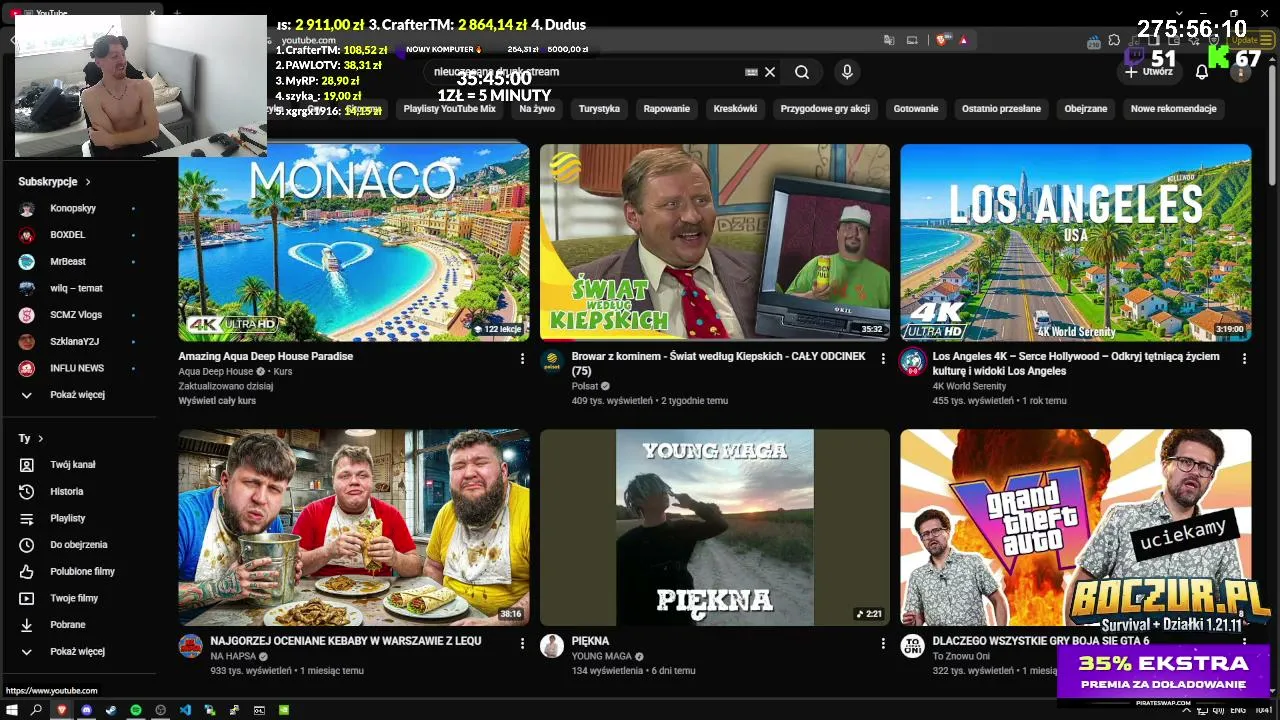Open the Polsat channel avatar
Screen dimensions: 1280x720
(552, 361)
